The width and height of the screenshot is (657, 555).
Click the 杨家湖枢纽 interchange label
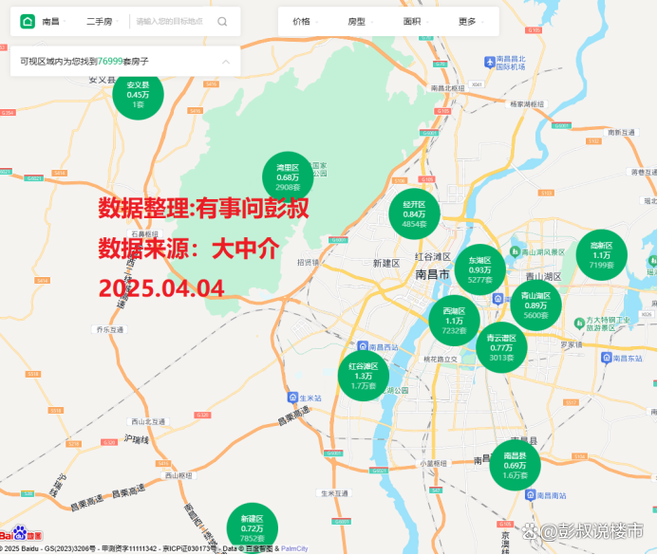click(527, 104)
